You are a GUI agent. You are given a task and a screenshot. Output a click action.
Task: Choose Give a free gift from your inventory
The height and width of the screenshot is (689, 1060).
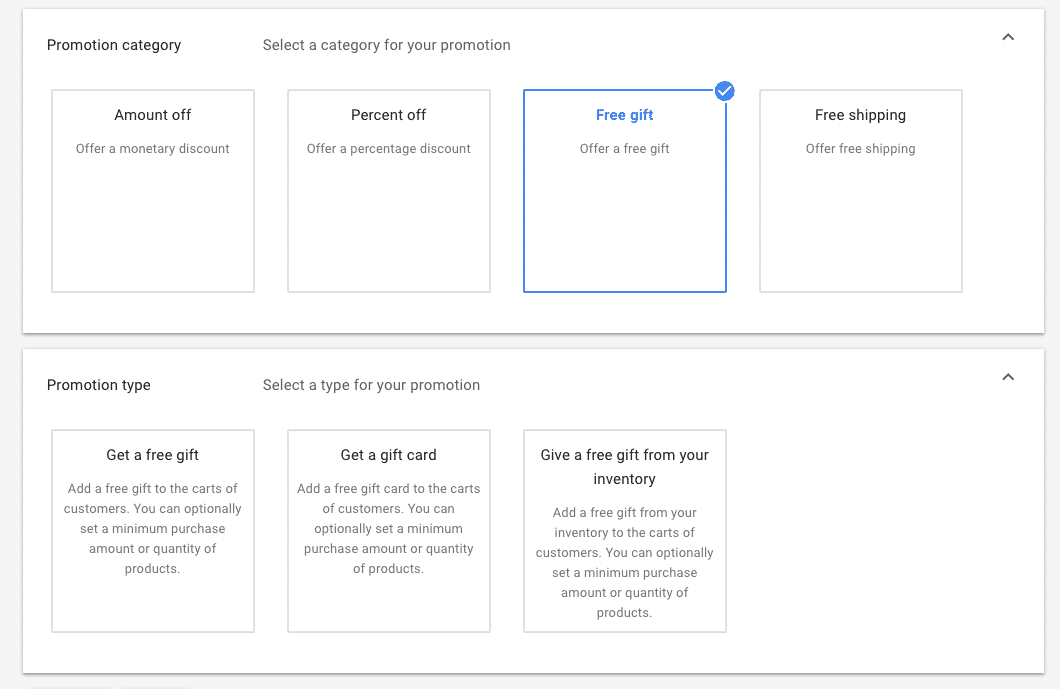click(x=624, y=531)
